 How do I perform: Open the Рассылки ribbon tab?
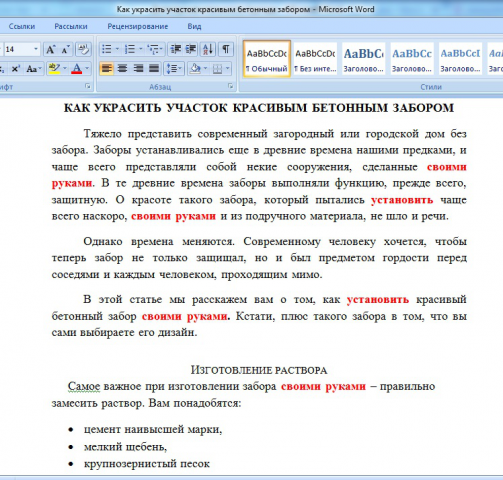71,26
